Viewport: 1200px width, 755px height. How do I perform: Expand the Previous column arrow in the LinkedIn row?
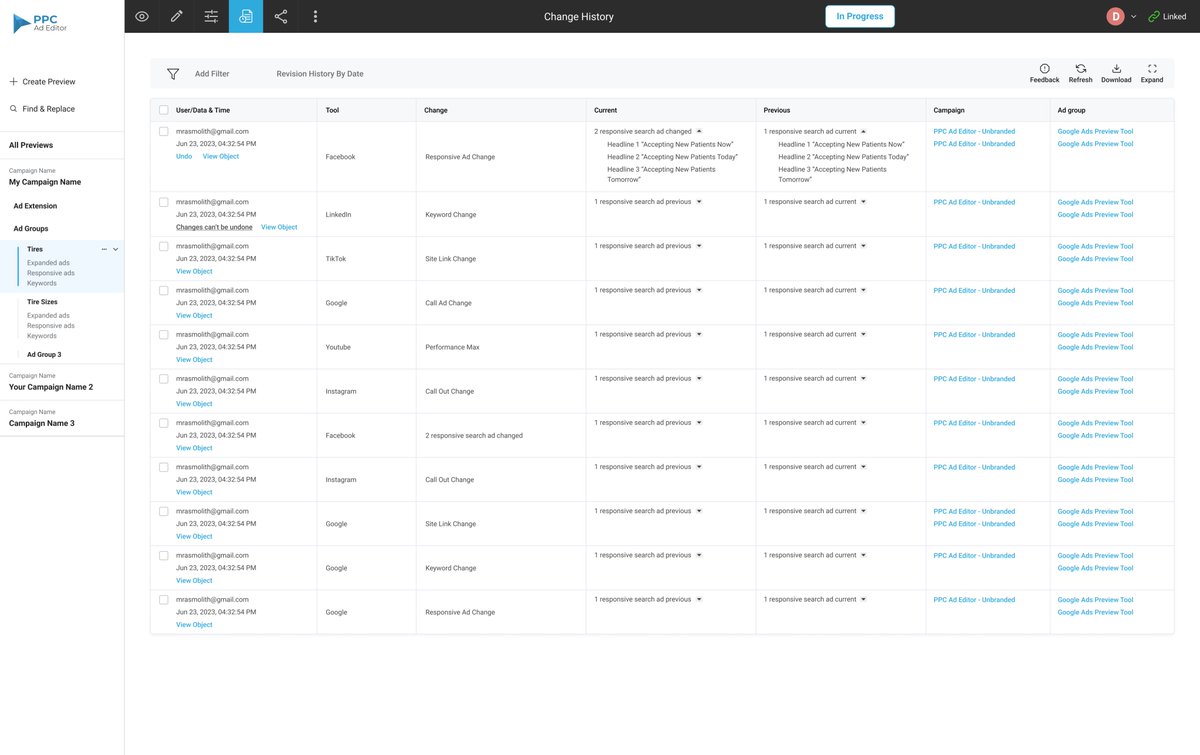[864, 202]
